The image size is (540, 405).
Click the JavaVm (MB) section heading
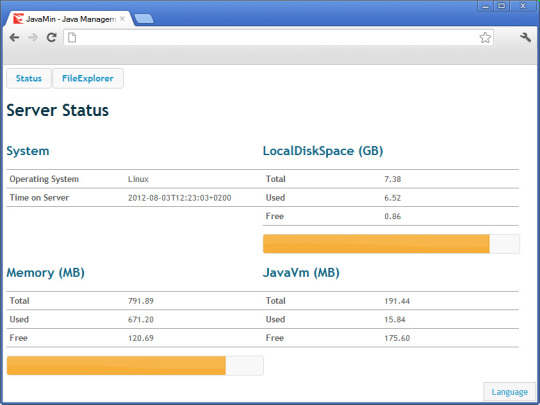pyautogui.click(x=301, y=273)
